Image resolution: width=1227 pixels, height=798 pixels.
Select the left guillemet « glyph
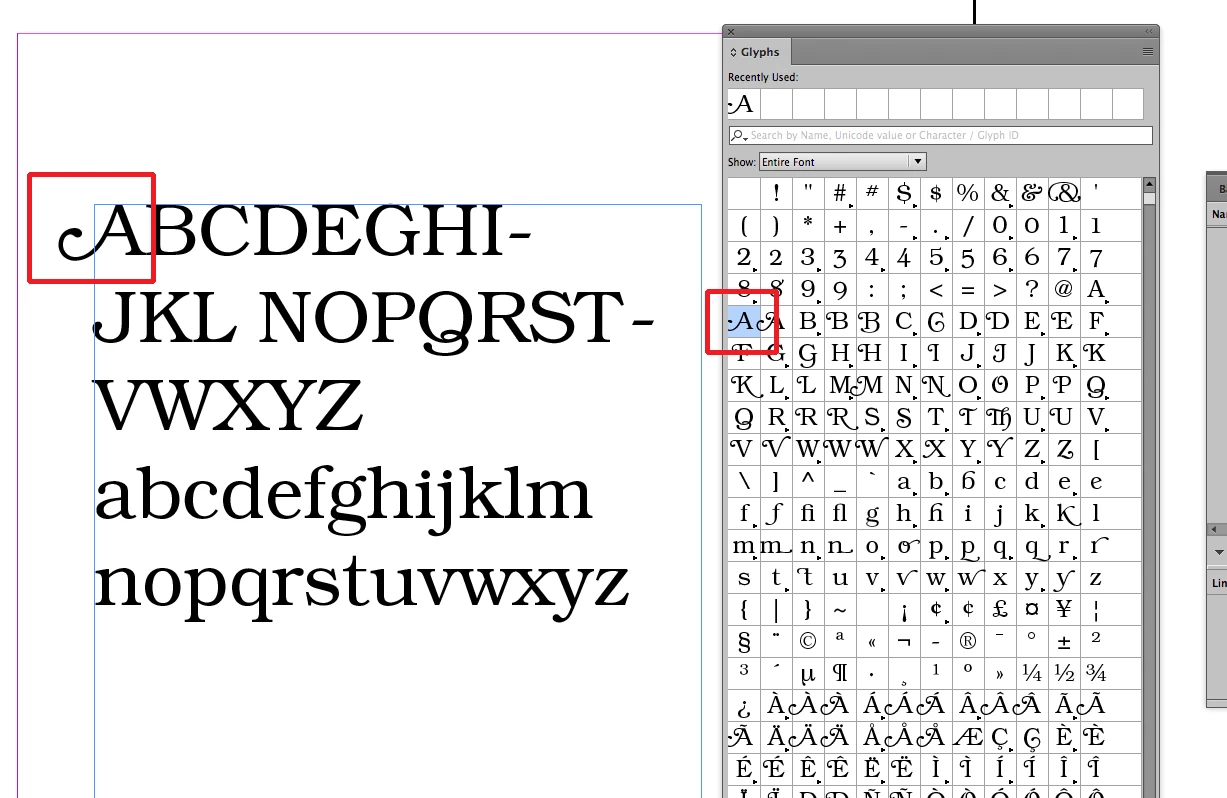(x=871, y=642)
